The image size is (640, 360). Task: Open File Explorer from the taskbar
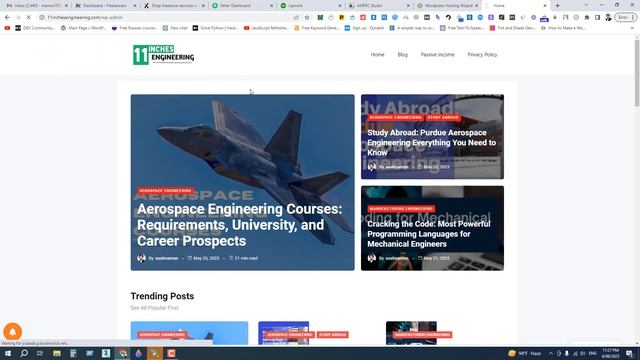coord(57,353)
